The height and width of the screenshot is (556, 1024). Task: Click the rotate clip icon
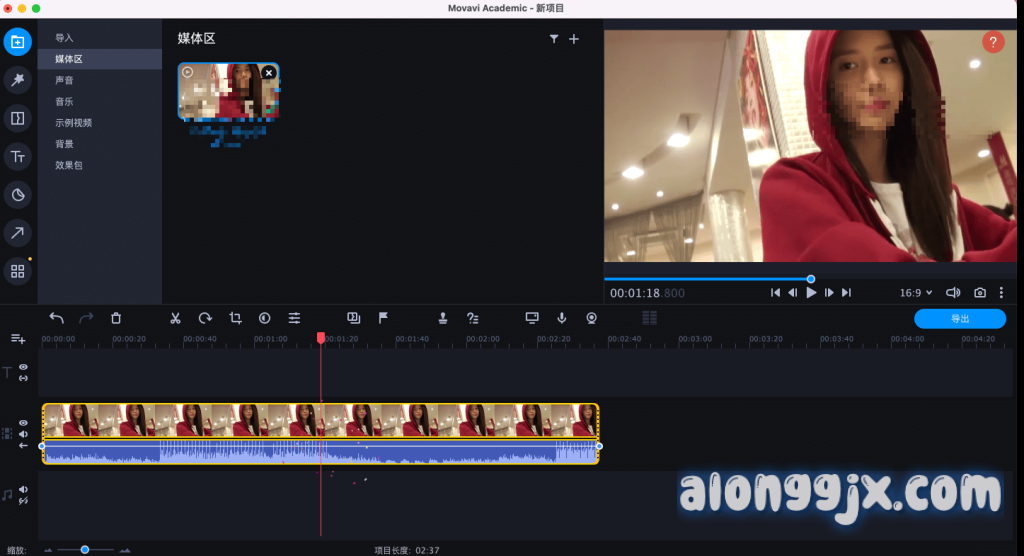click(205, 318)
